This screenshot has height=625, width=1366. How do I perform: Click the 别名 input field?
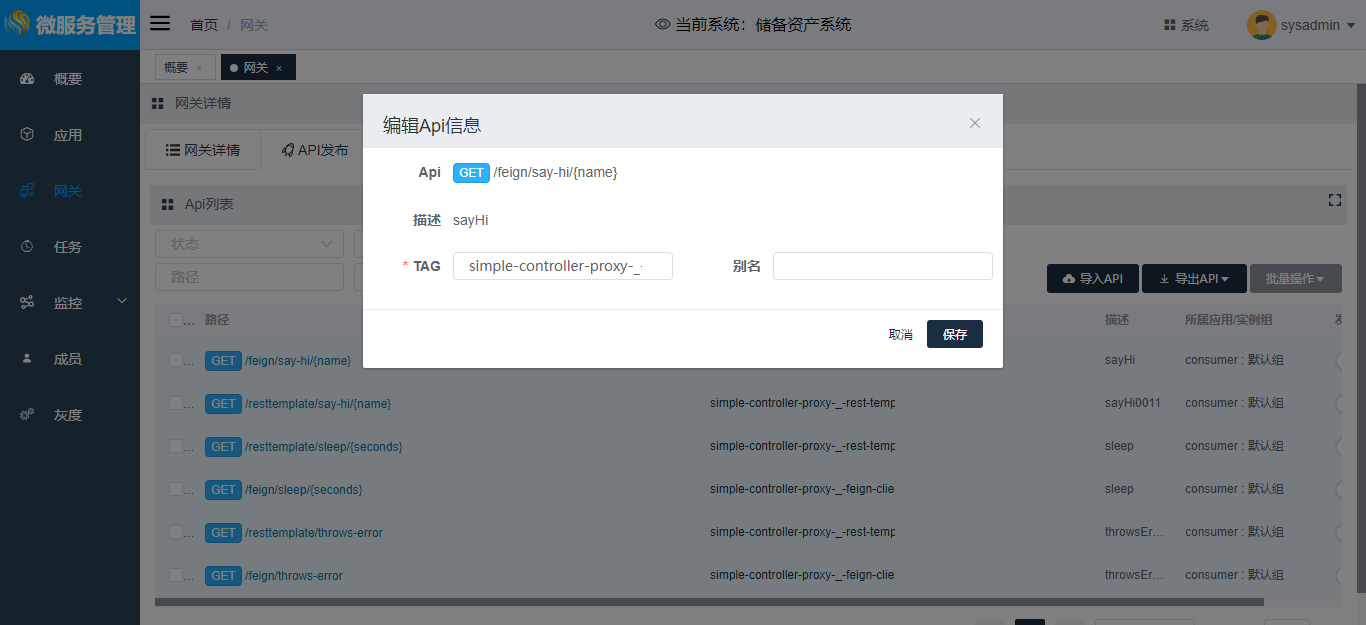882,266
